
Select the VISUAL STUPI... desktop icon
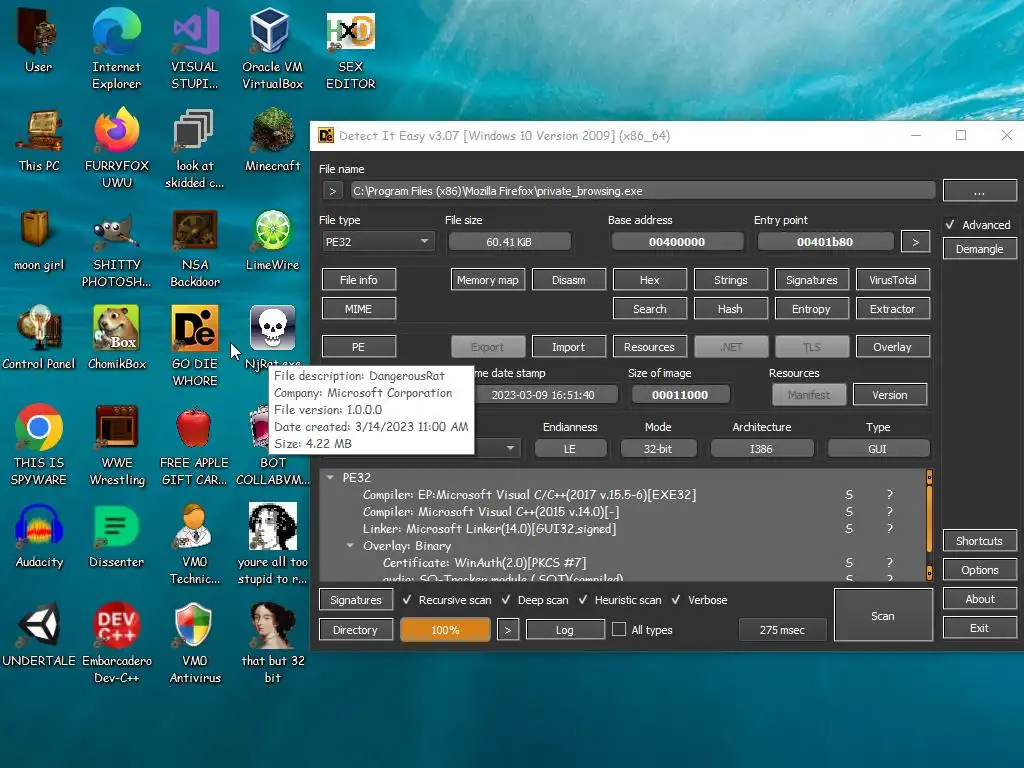coord(195,49)
